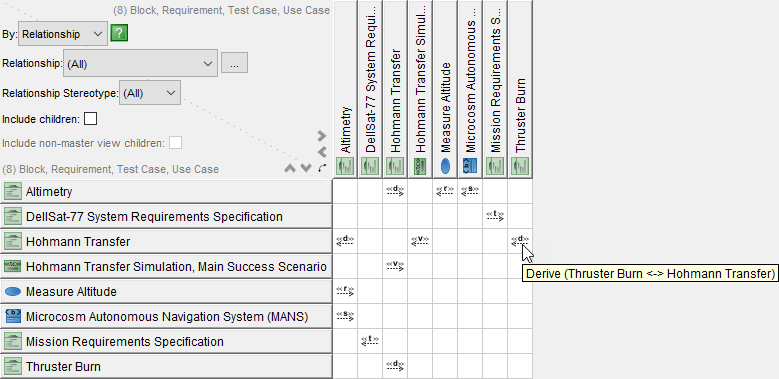Select the Mission Requirements Specification row
This screenshot has width=779, height=379.
click(x=166, y=342)
